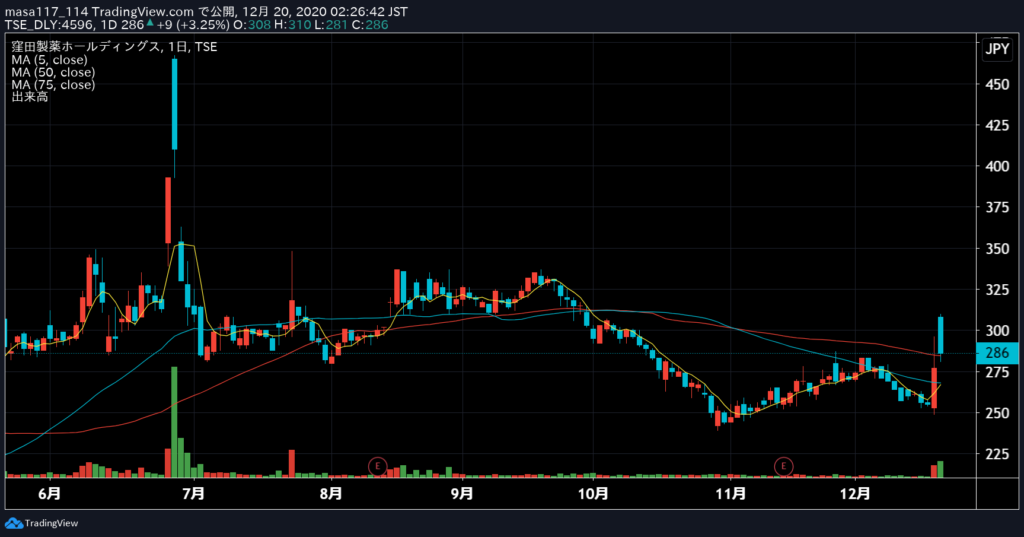Click the TradingView text link at bottom
The image size is (1024, 537).
click(52, 523)
